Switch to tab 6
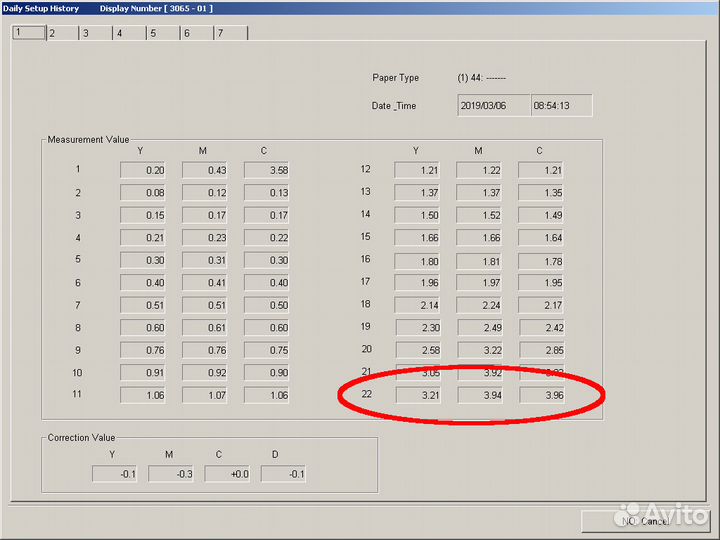This screenshot has width=720, height=540. 197,33
